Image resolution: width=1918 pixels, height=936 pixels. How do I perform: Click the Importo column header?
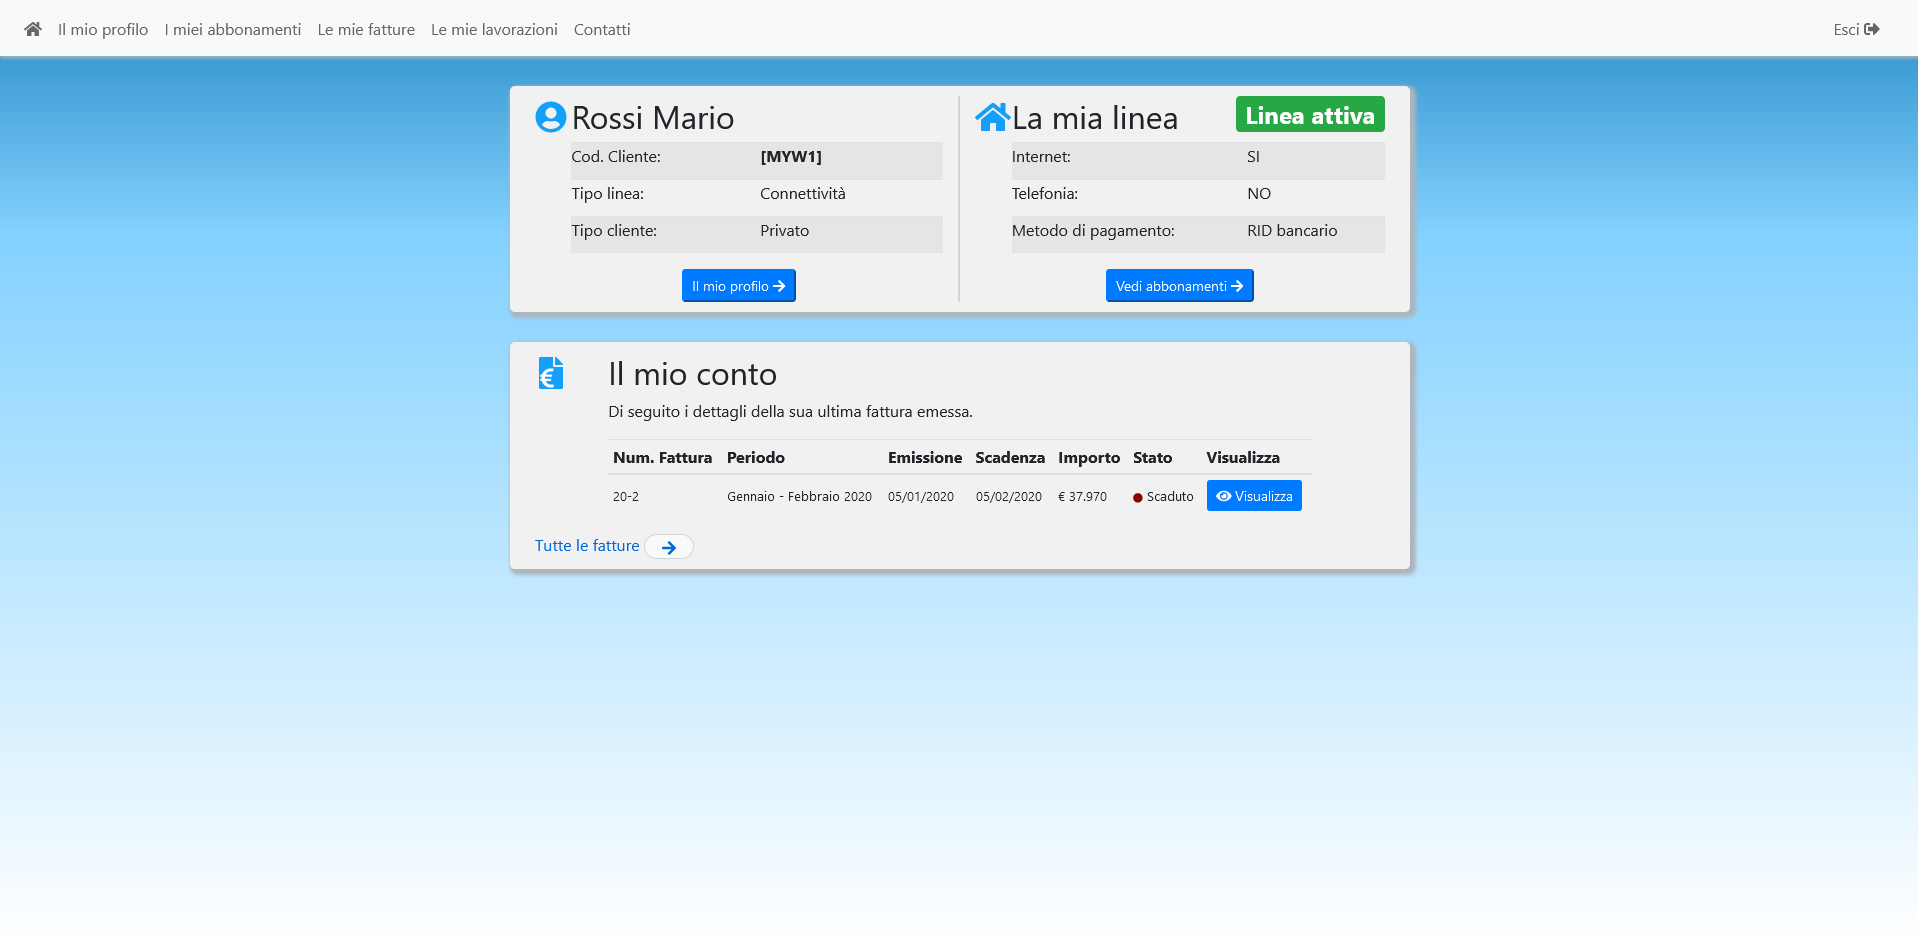(1088, 457)
